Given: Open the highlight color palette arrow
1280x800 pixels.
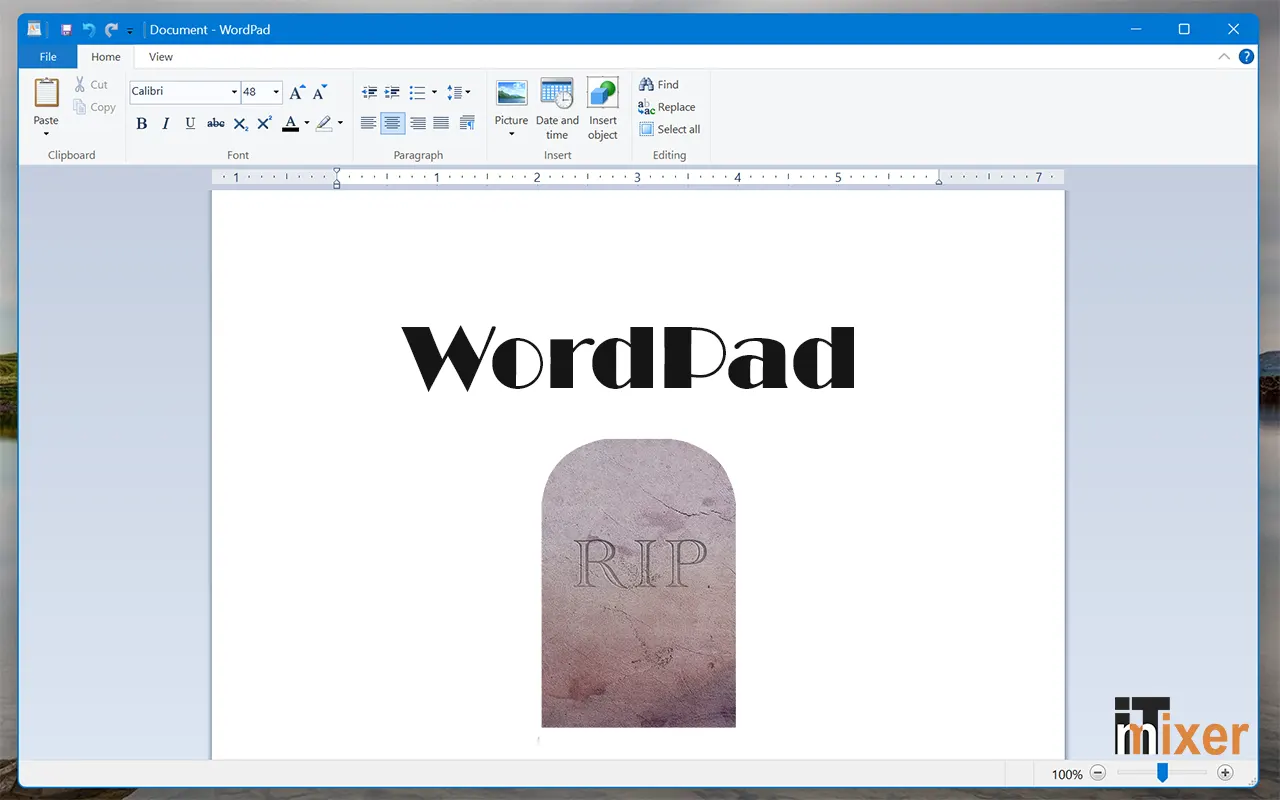Looking at the screenshot, I should pyautogui.click(x=340, y=123).
